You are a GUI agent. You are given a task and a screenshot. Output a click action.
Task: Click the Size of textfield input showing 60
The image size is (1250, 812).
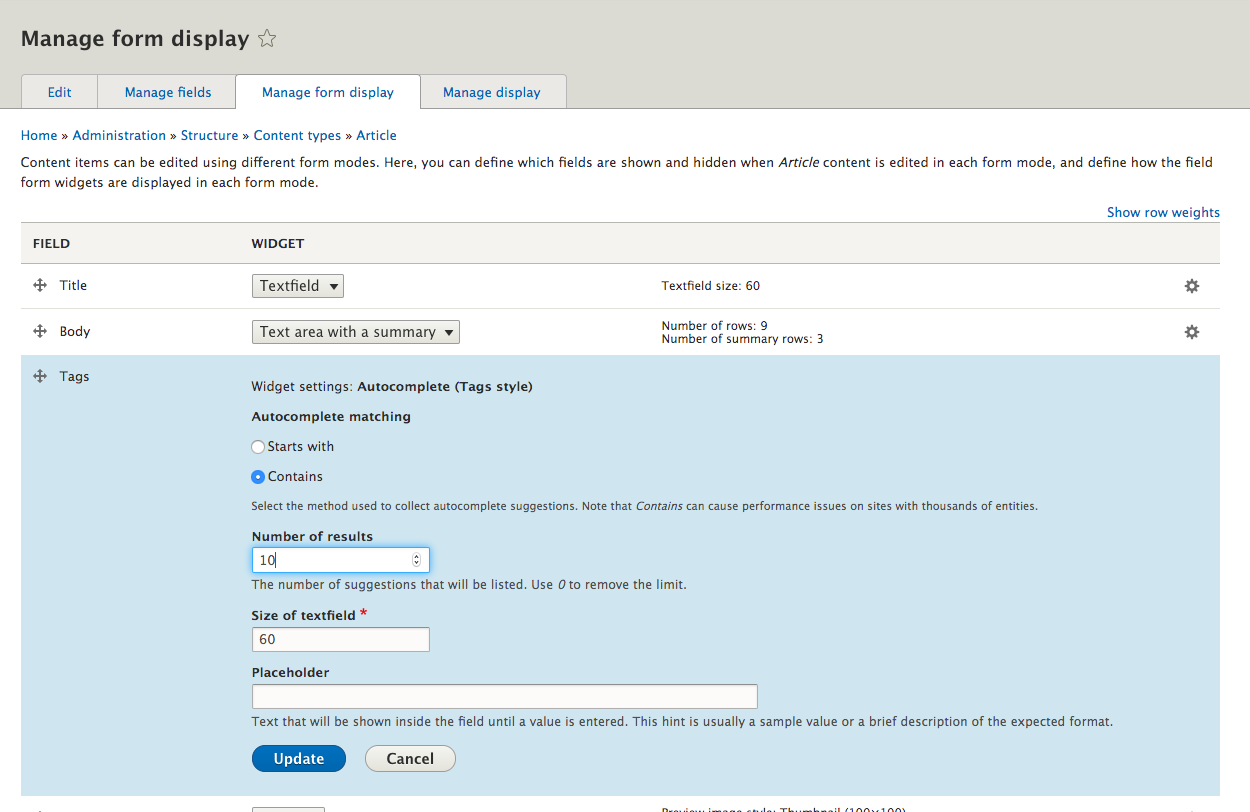click(x=340, y=639)
